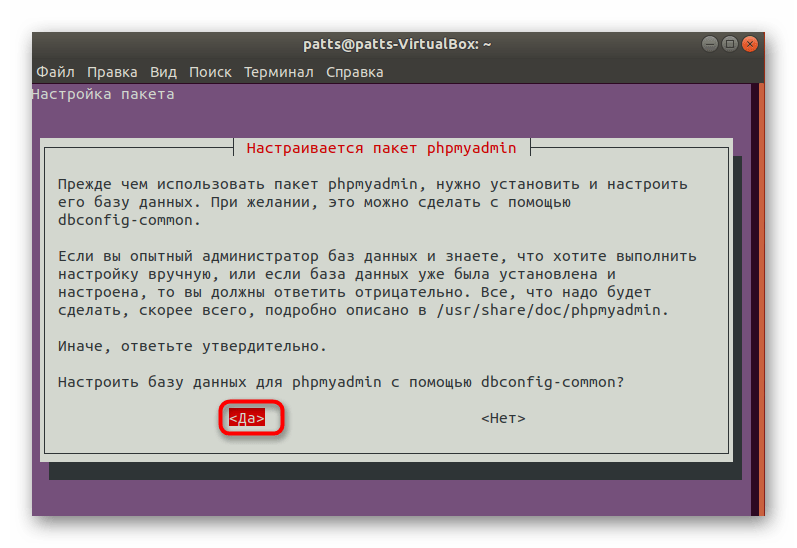Click the path /usr/share/doc/phpmyadmin text
The image size is (797, 548).
548,310
